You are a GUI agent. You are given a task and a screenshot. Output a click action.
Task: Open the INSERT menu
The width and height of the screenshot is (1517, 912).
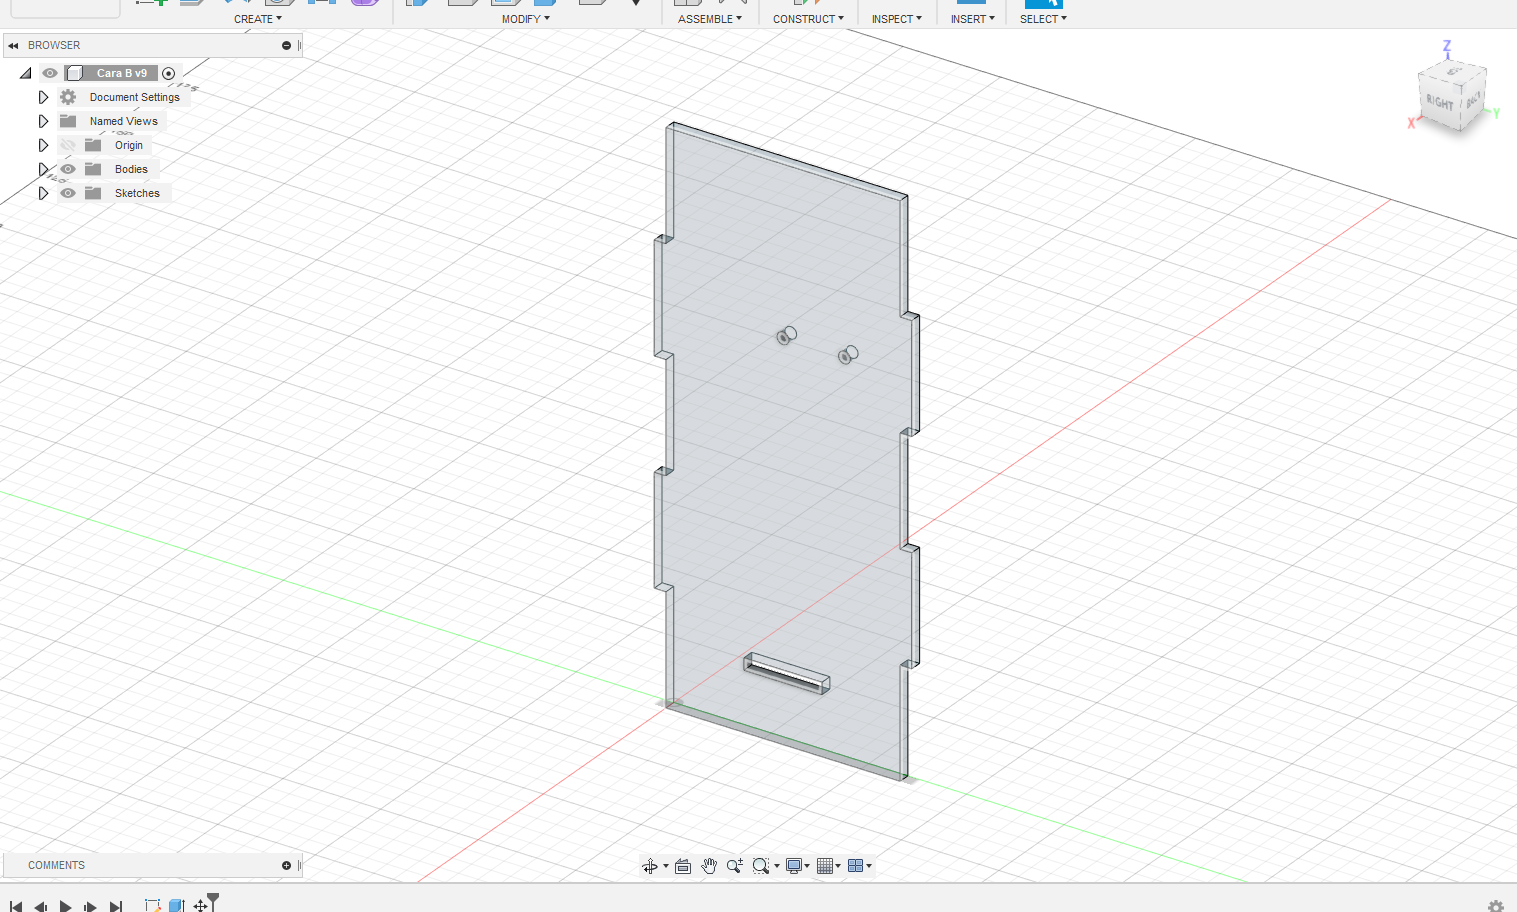point(973,19)
